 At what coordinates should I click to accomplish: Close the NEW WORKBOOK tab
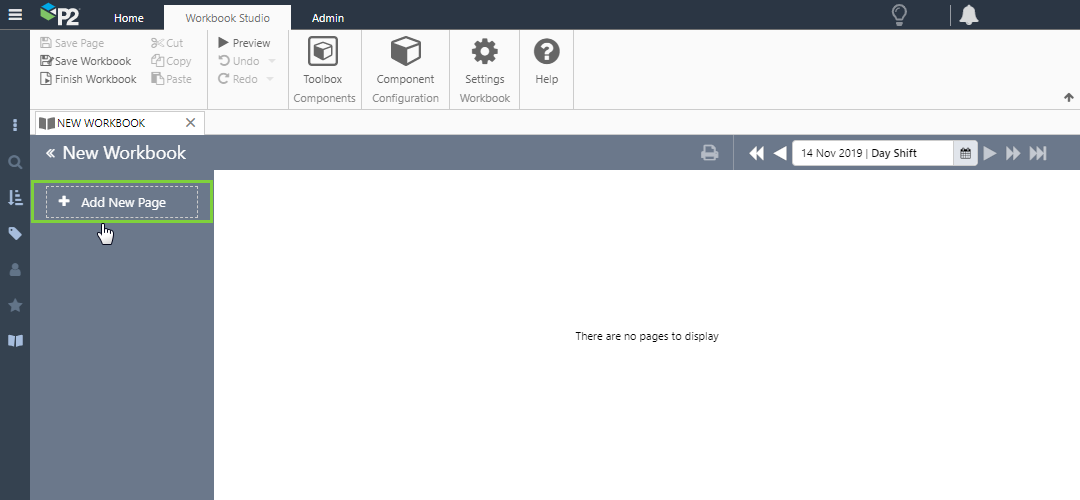coord(191,123)
